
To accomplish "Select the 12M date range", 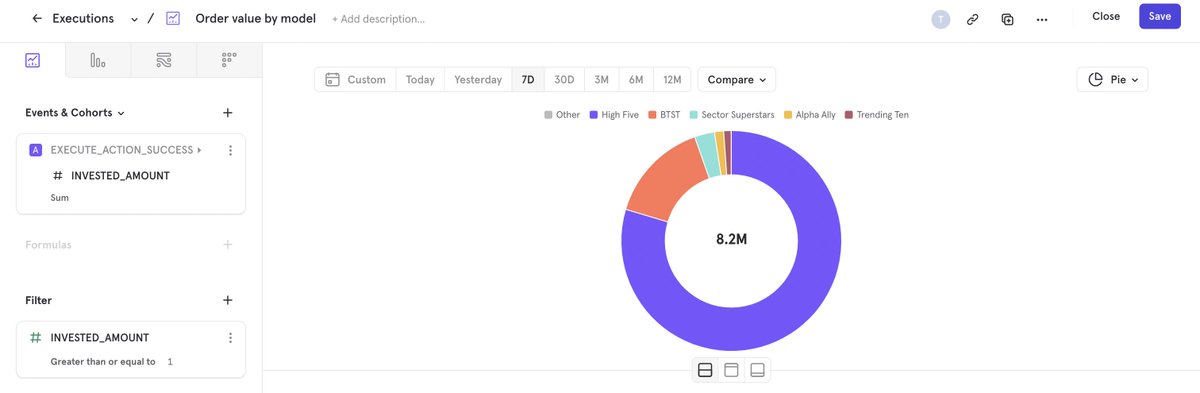I will 672,79.
